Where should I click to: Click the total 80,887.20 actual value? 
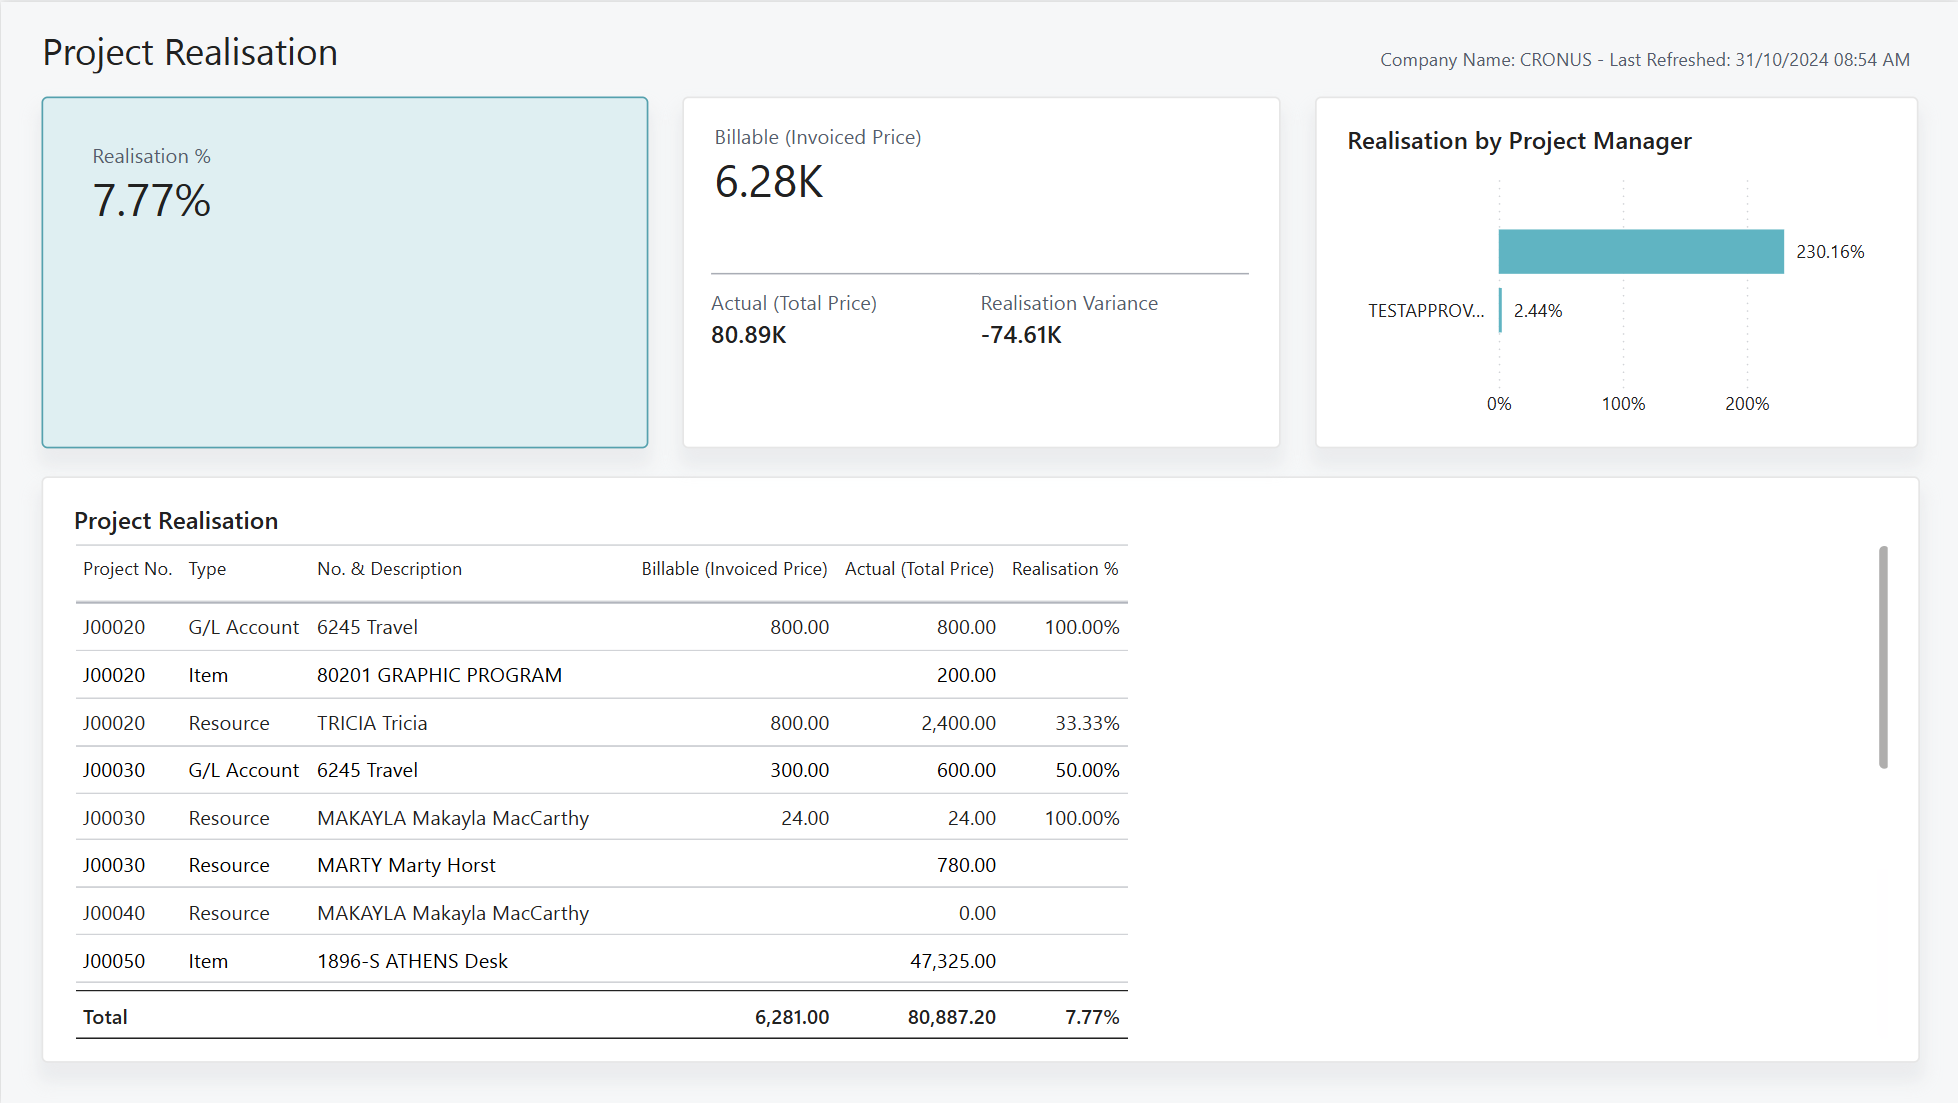tap(951, 1017)
